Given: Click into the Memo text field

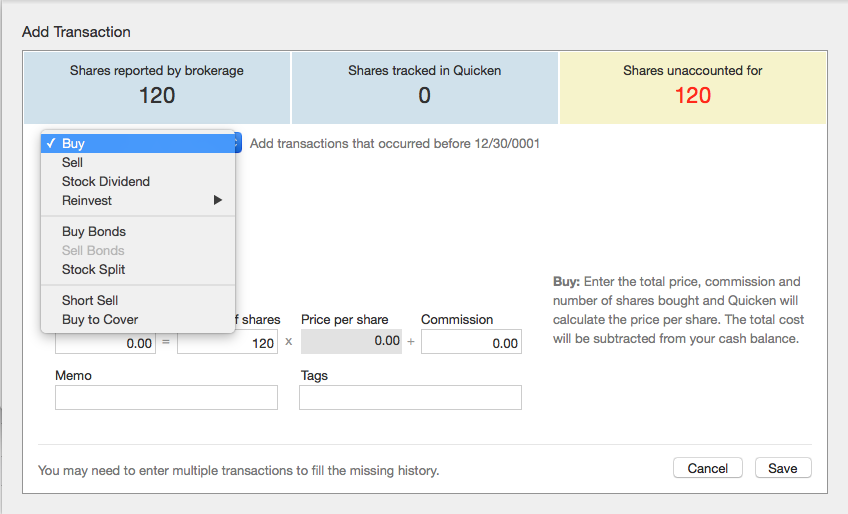Looking at the screenshot, I should (166, 398).
